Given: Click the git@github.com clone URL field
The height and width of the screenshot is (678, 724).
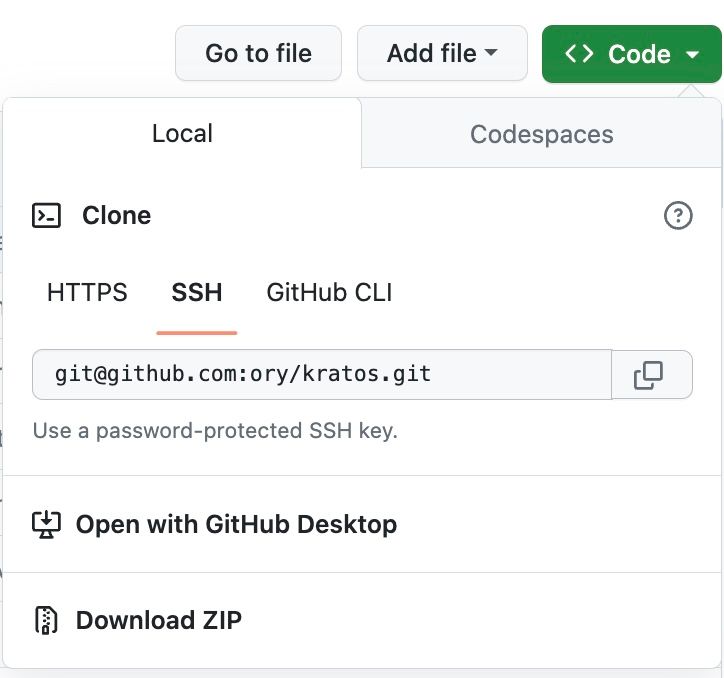Looking at the screenshot, I should click(321, 375).
